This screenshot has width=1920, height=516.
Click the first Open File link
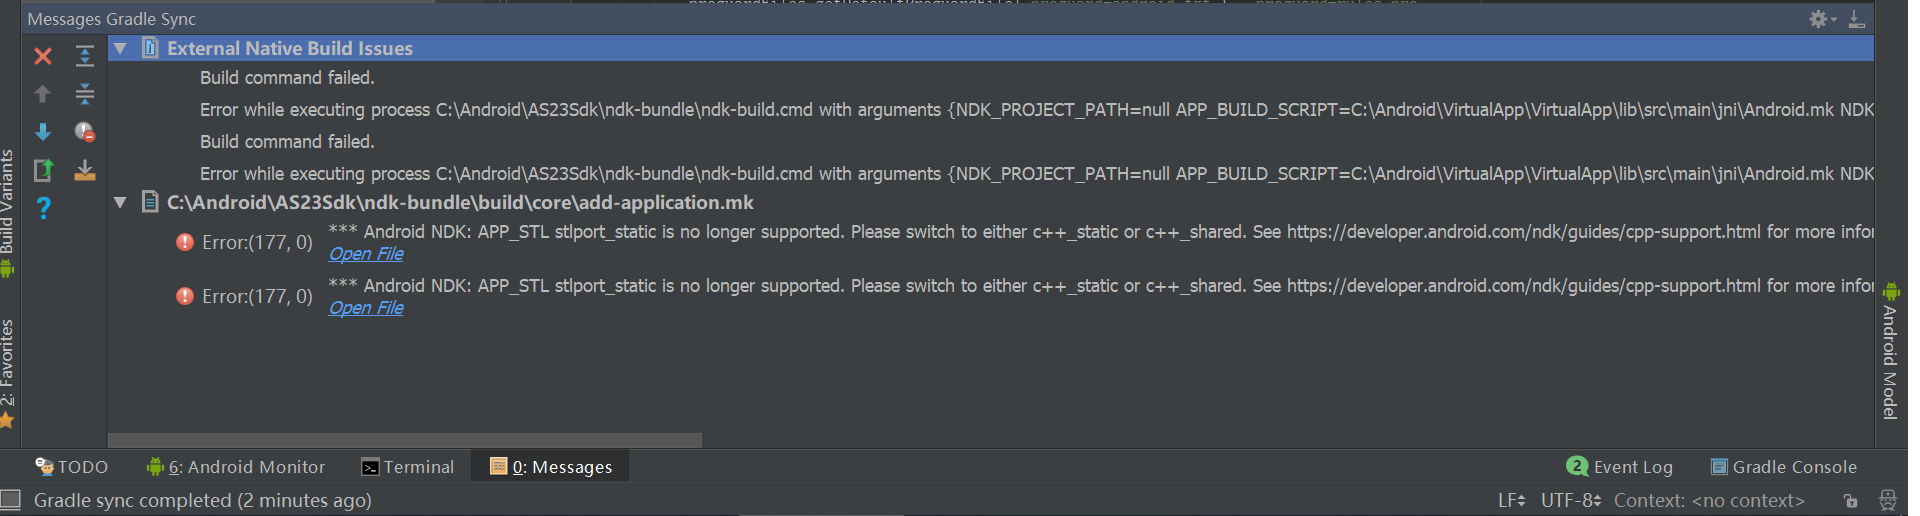coord(366,254)
